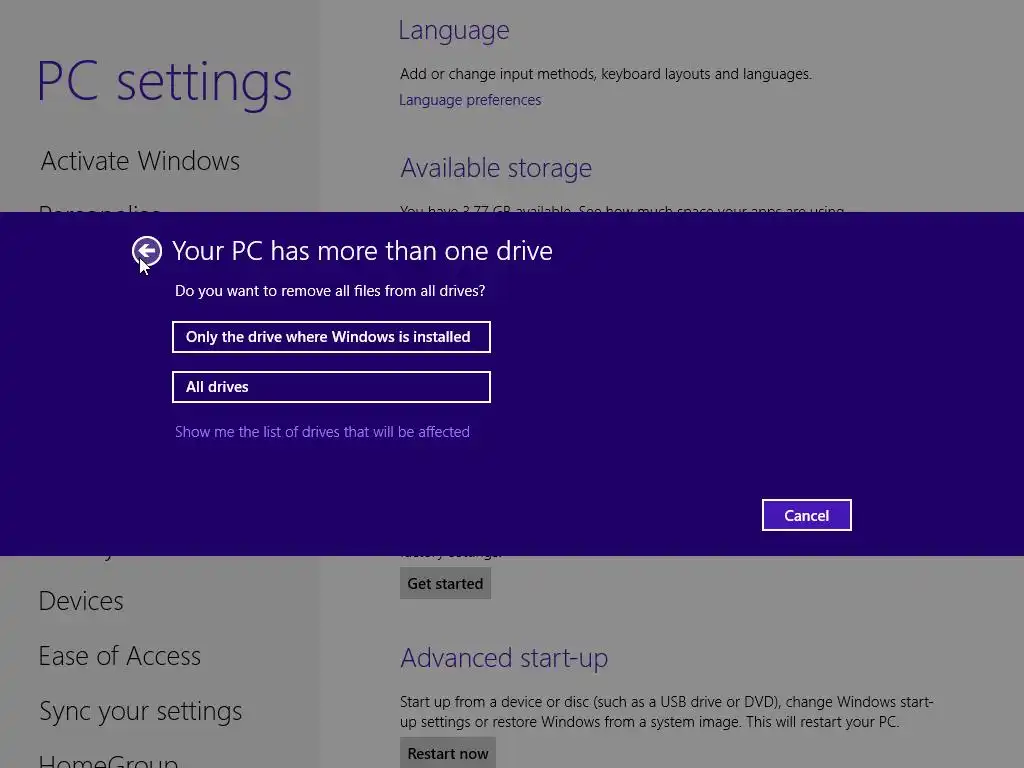Open Language preferences link
1024x768 pixels.
pyautogui.click(x=470, y=100)
